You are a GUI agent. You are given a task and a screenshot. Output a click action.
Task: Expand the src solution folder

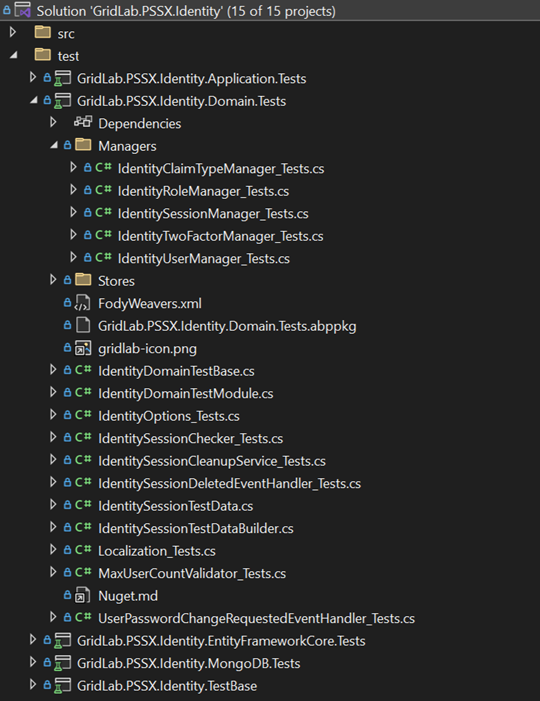(x=13, y=32)
